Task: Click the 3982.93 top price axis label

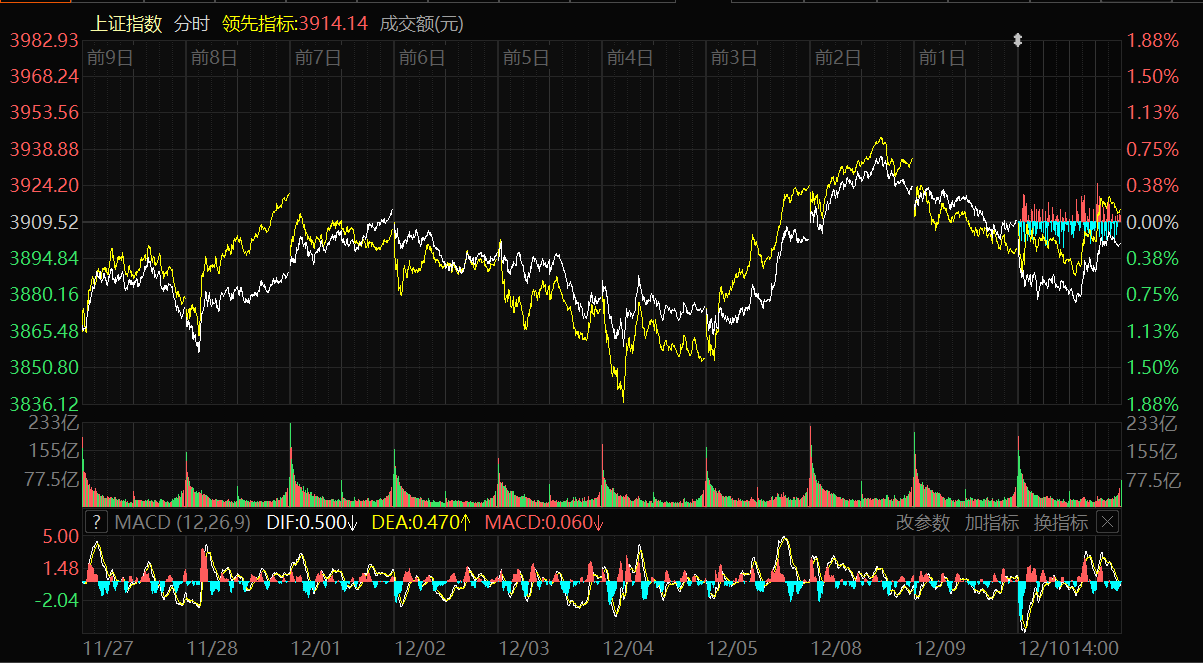Action: (44, 40)
